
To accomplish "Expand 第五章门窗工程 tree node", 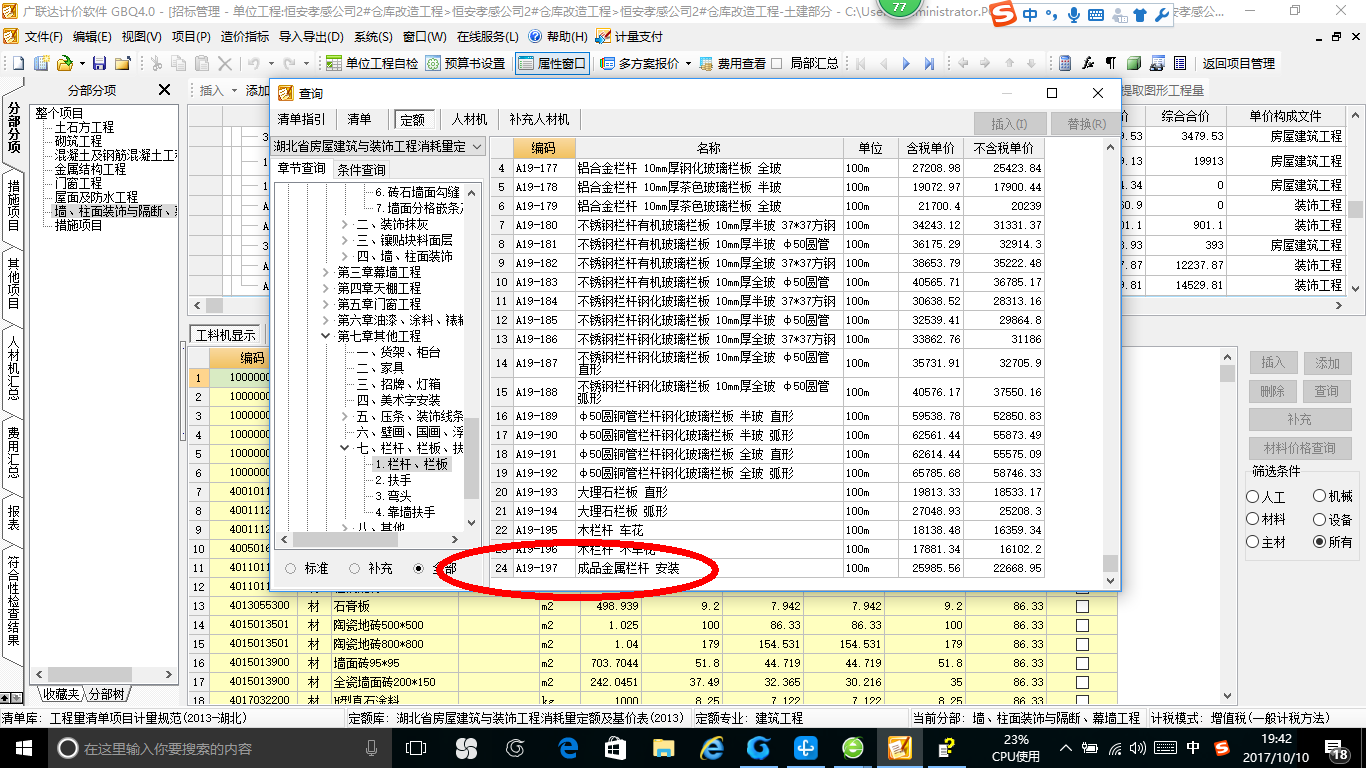I will click(x=327, y=304).
